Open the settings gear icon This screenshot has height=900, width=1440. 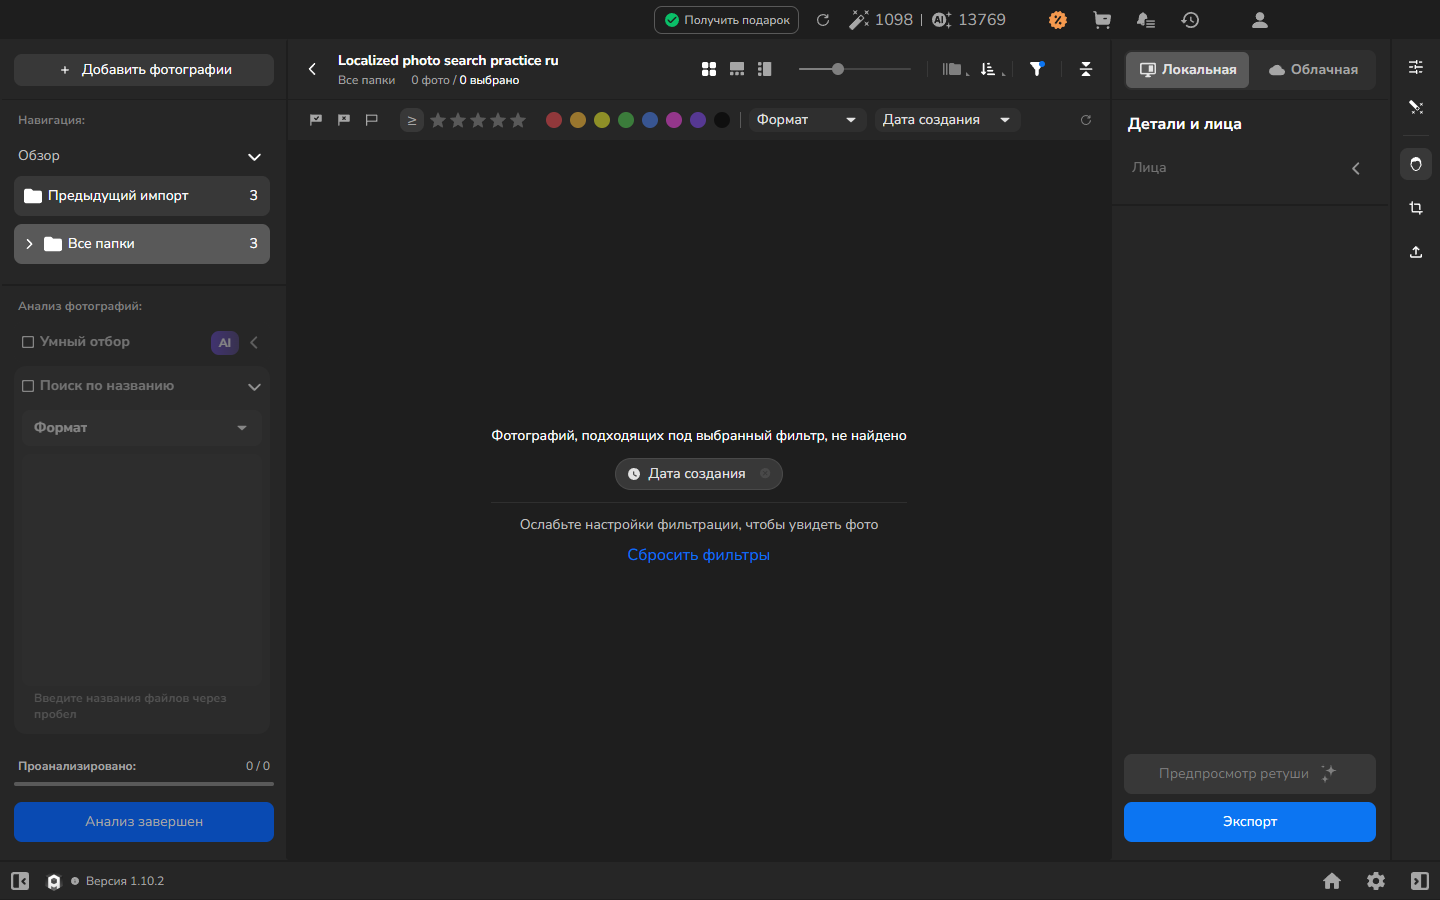coord(1376,881)
